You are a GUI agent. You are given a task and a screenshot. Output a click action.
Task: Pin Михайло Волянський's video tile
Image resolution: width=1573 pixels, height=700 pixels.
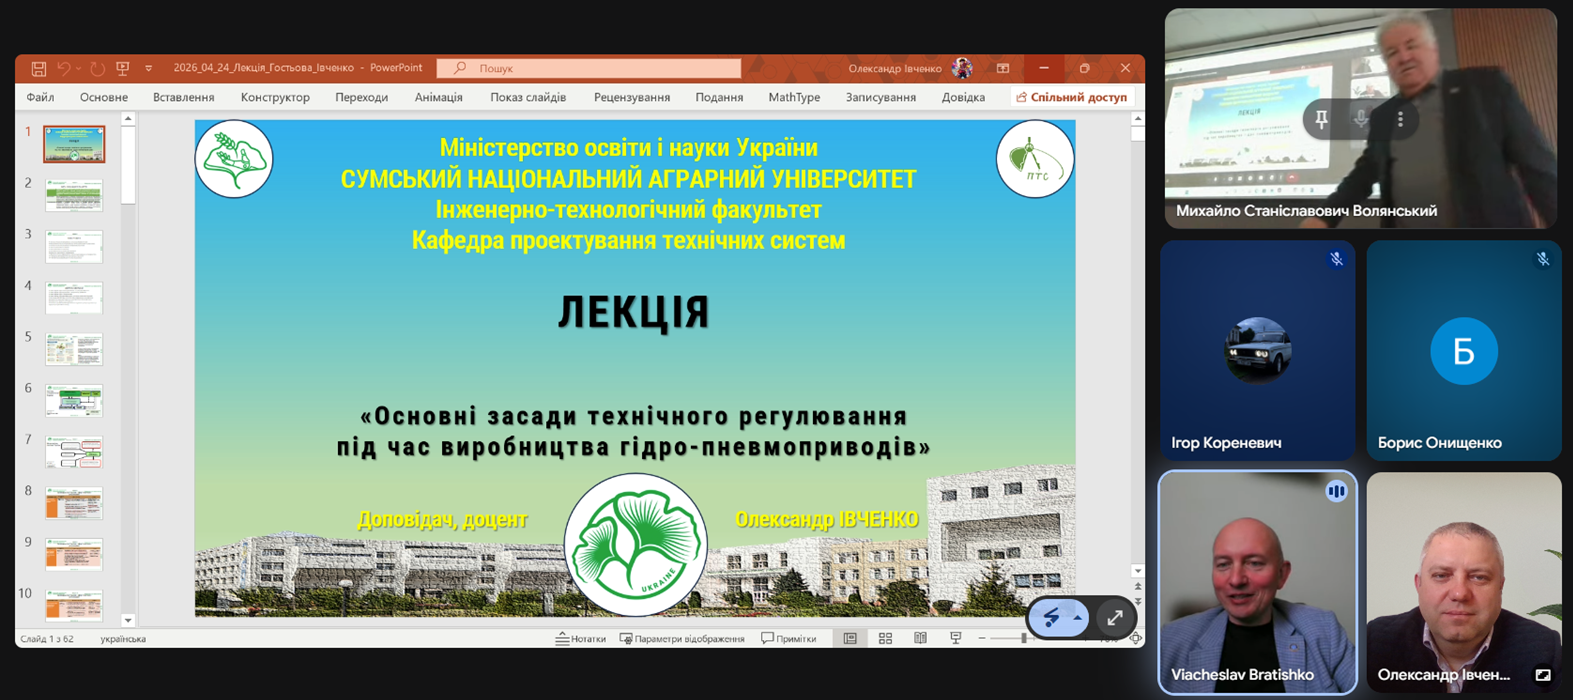pyautogui.click(x=1321, y=119)
